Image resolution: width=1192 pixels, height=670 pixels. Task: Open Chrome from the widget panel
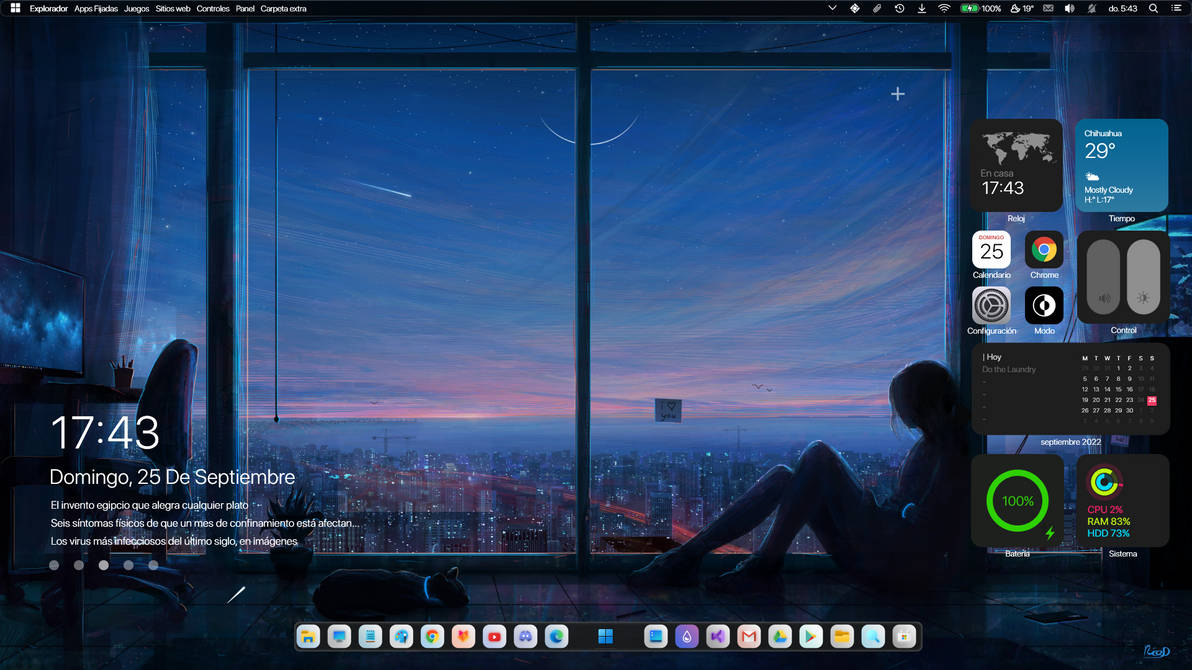(1044, 251)
